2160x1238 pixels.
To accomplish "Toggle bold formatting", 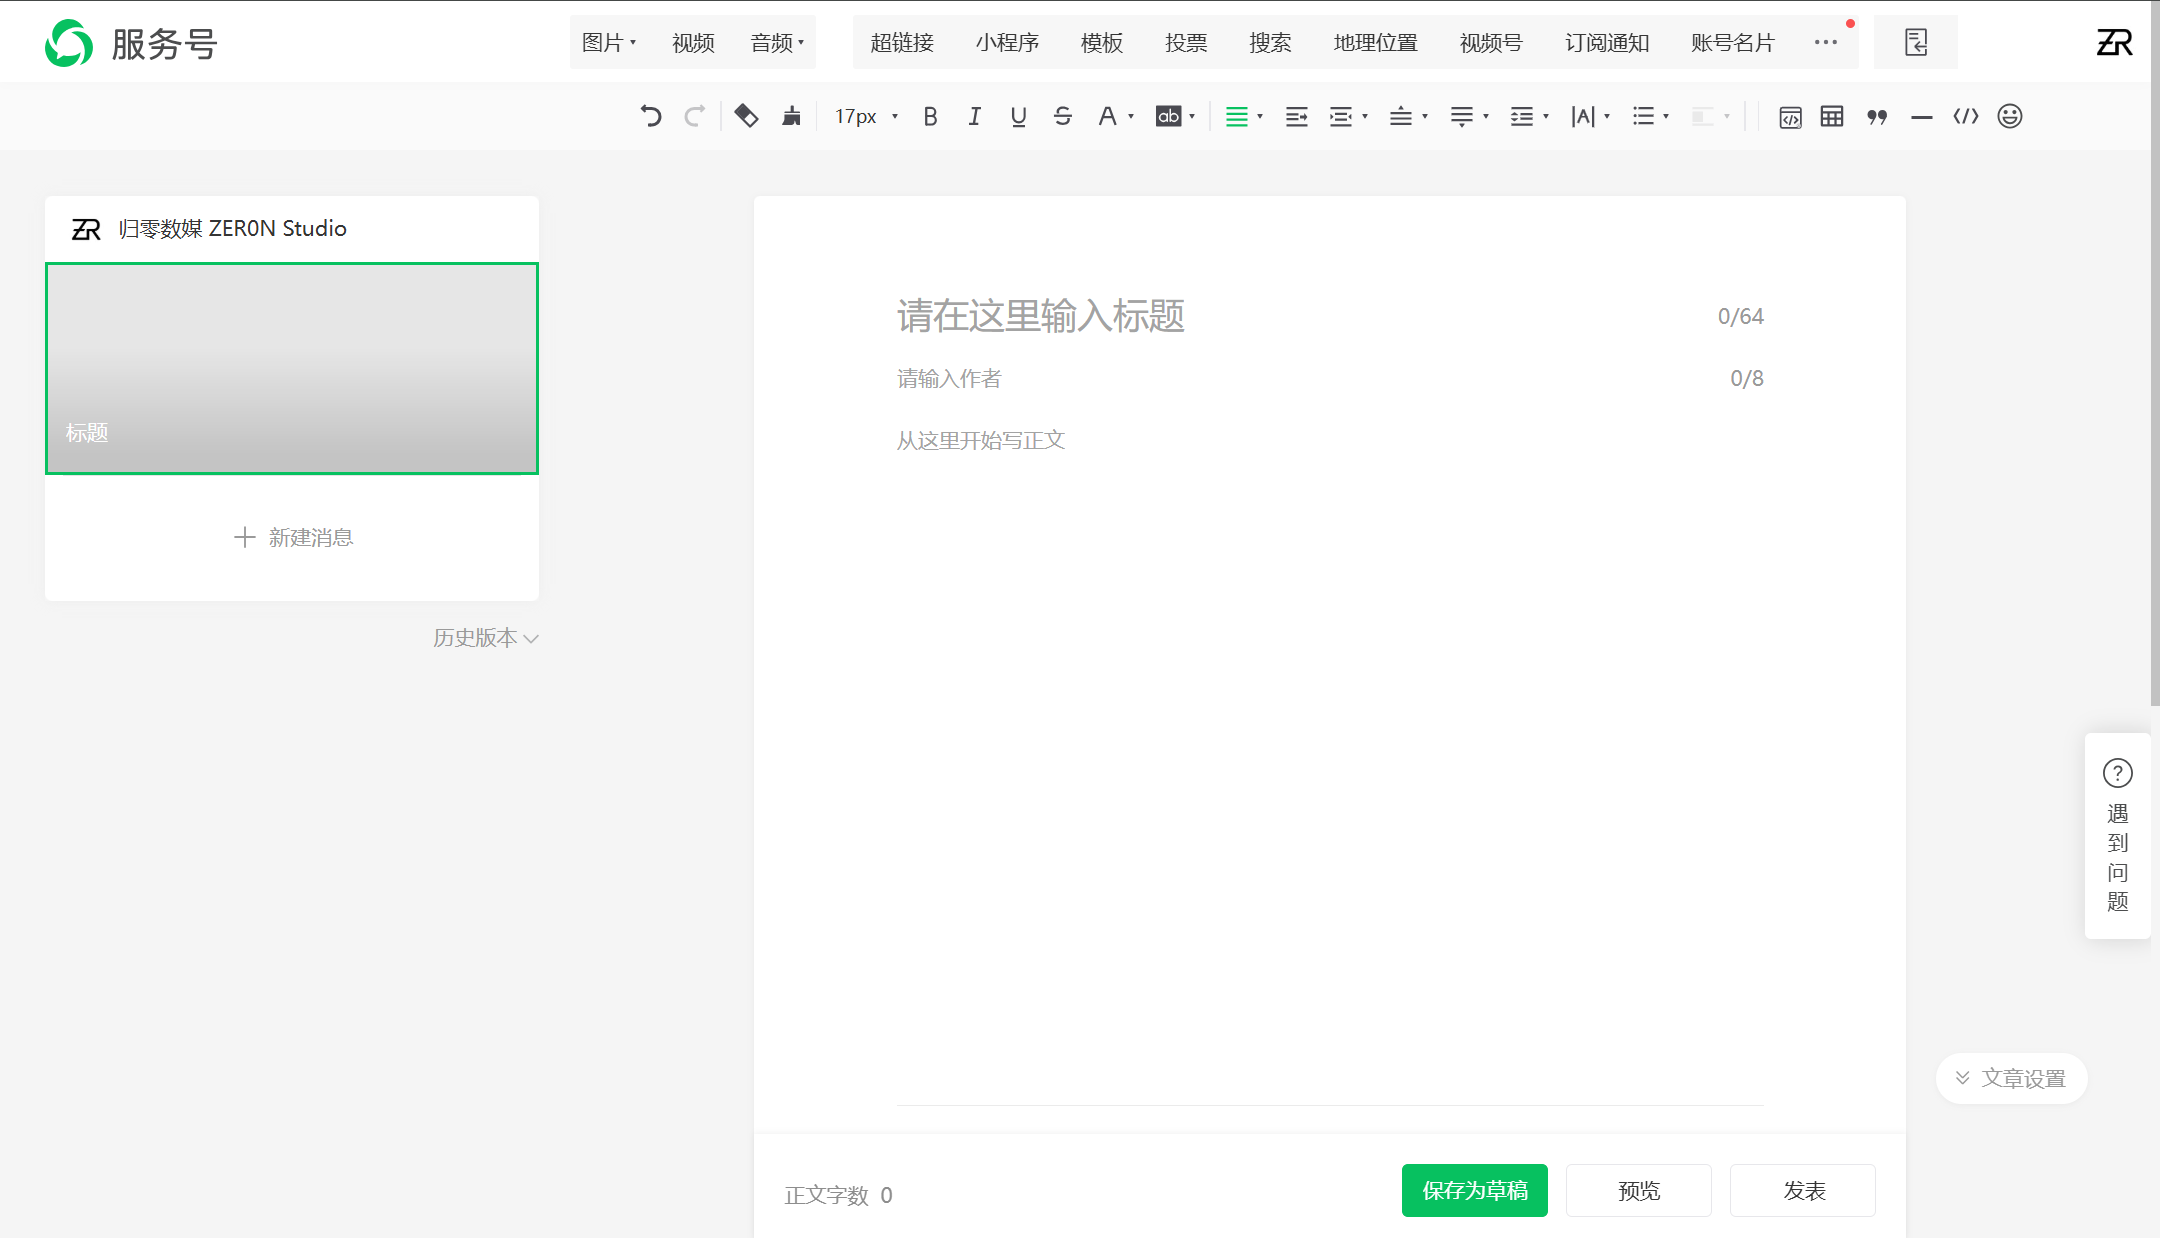I will pos(930,116).
